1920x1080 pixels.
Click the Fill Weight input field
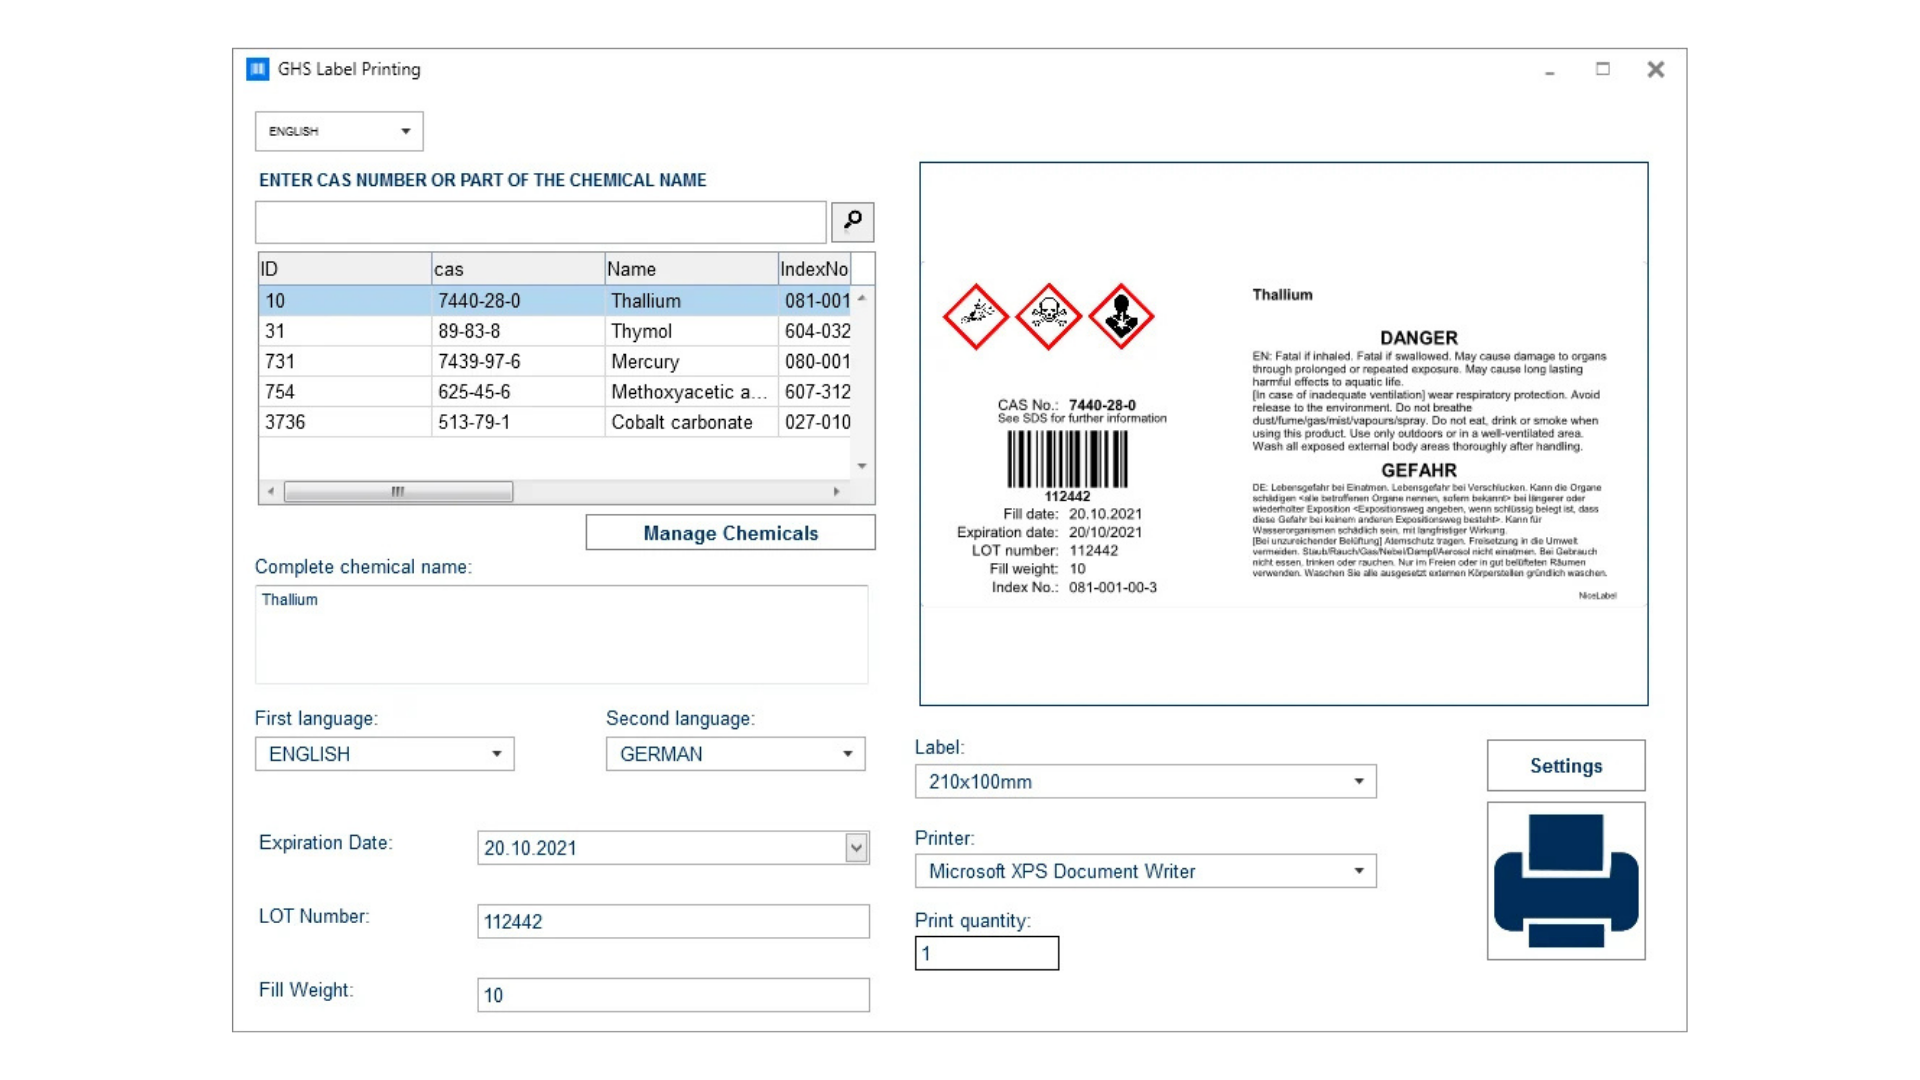673,995
